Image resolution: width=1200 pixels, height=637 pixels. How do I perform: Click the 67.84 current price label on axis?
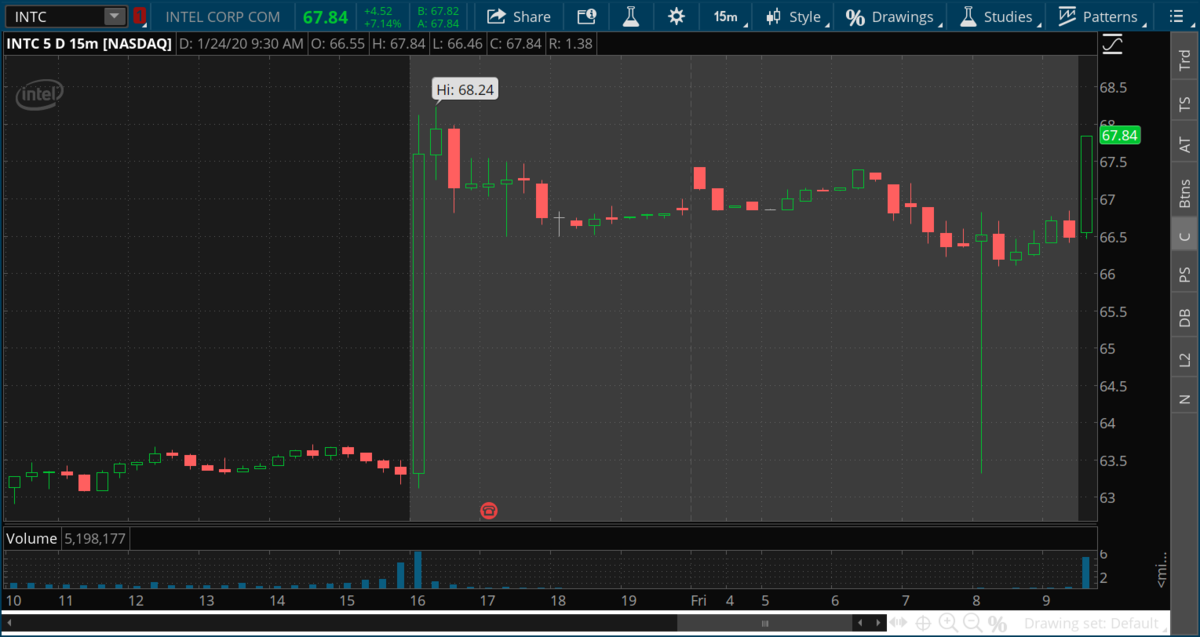[1119, 135]
